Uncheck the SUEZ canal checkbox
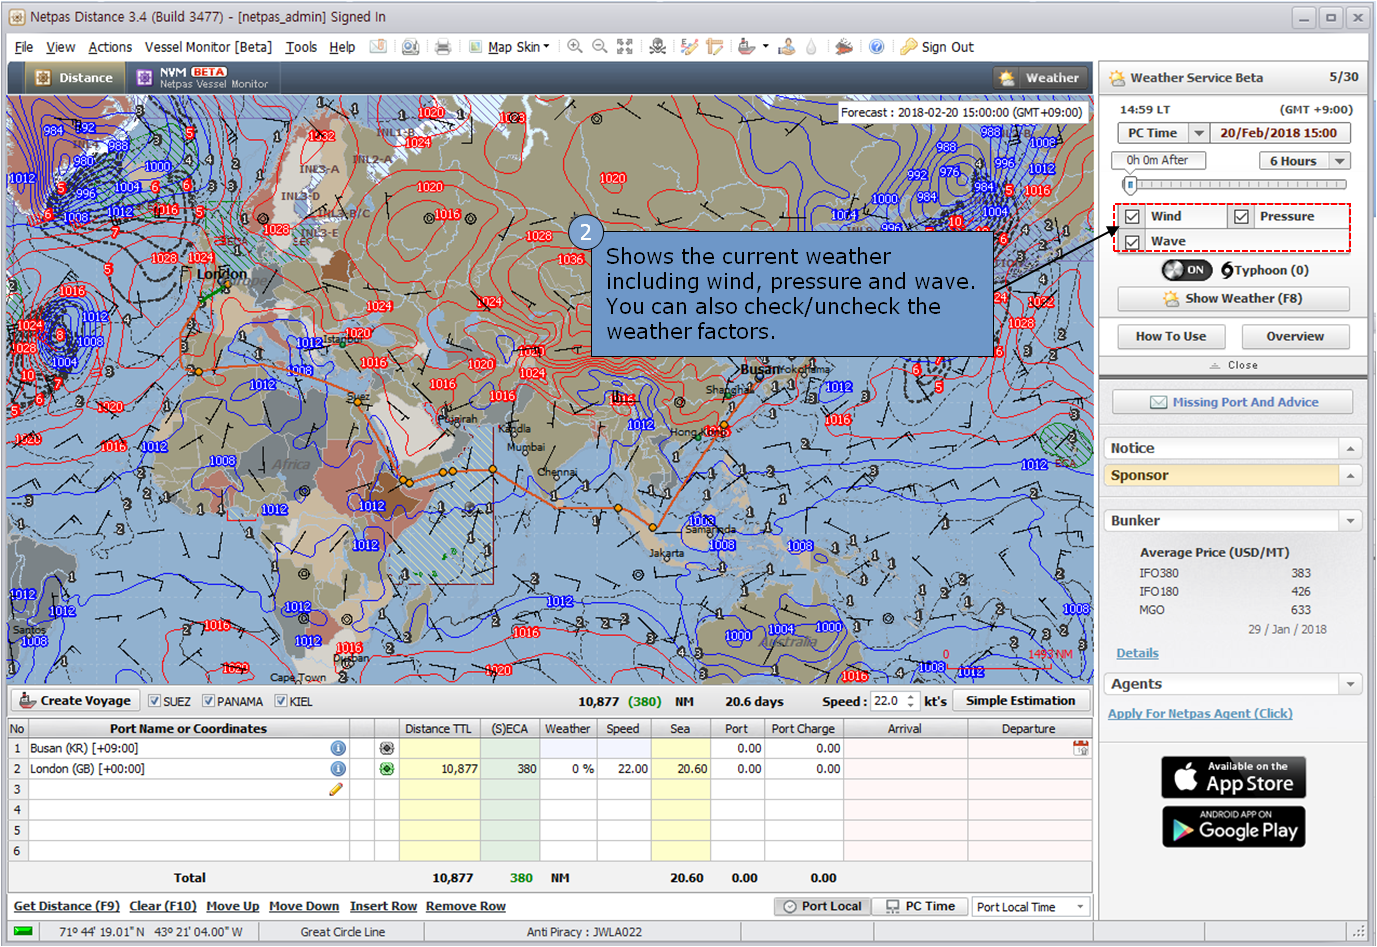The image size is (1377, 947). click(x=155, y=701)
